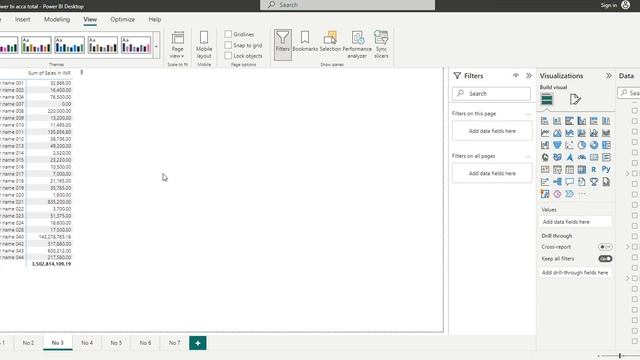Click the title bar Search box
This screenshot has height=360, width=640.
[347, 5]
